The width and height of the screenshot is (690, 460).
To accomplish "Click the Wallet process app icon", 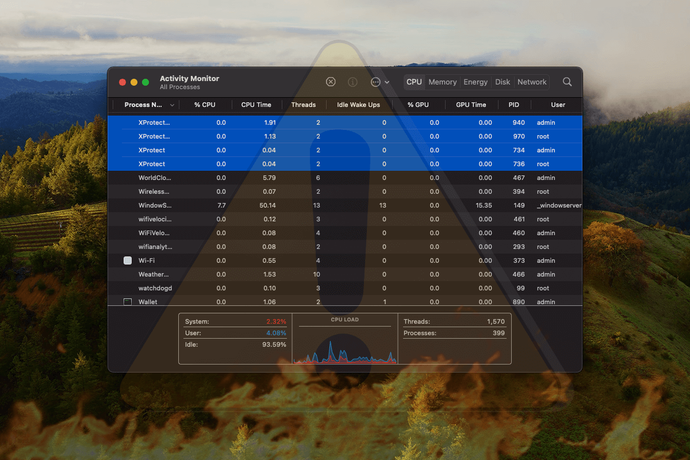I will pyautogui.click(x=127, y=301).
